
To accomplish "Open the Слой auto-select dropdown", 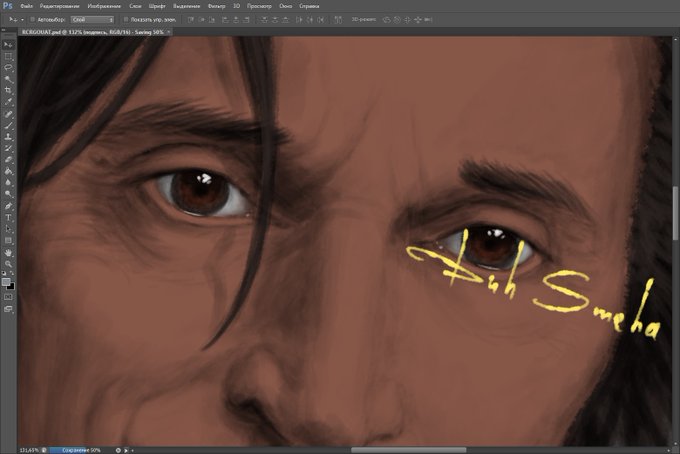I will pos(92,20).
